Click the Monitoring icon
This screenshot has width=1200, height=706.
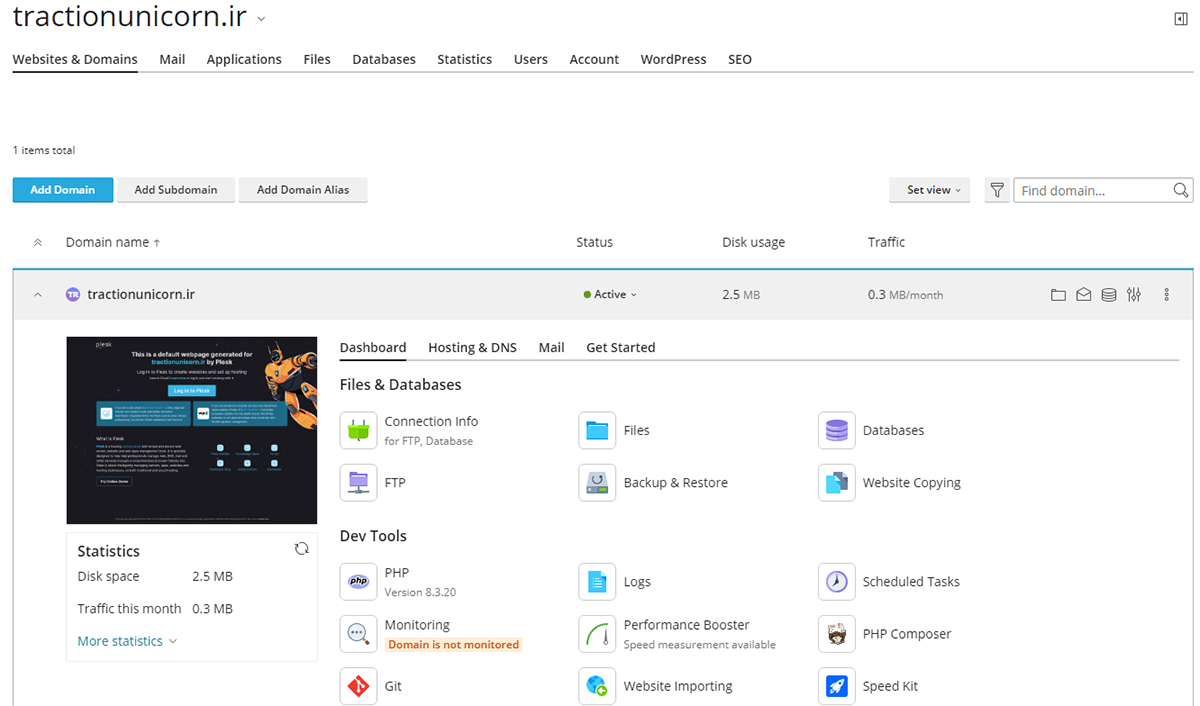point(358,634)
